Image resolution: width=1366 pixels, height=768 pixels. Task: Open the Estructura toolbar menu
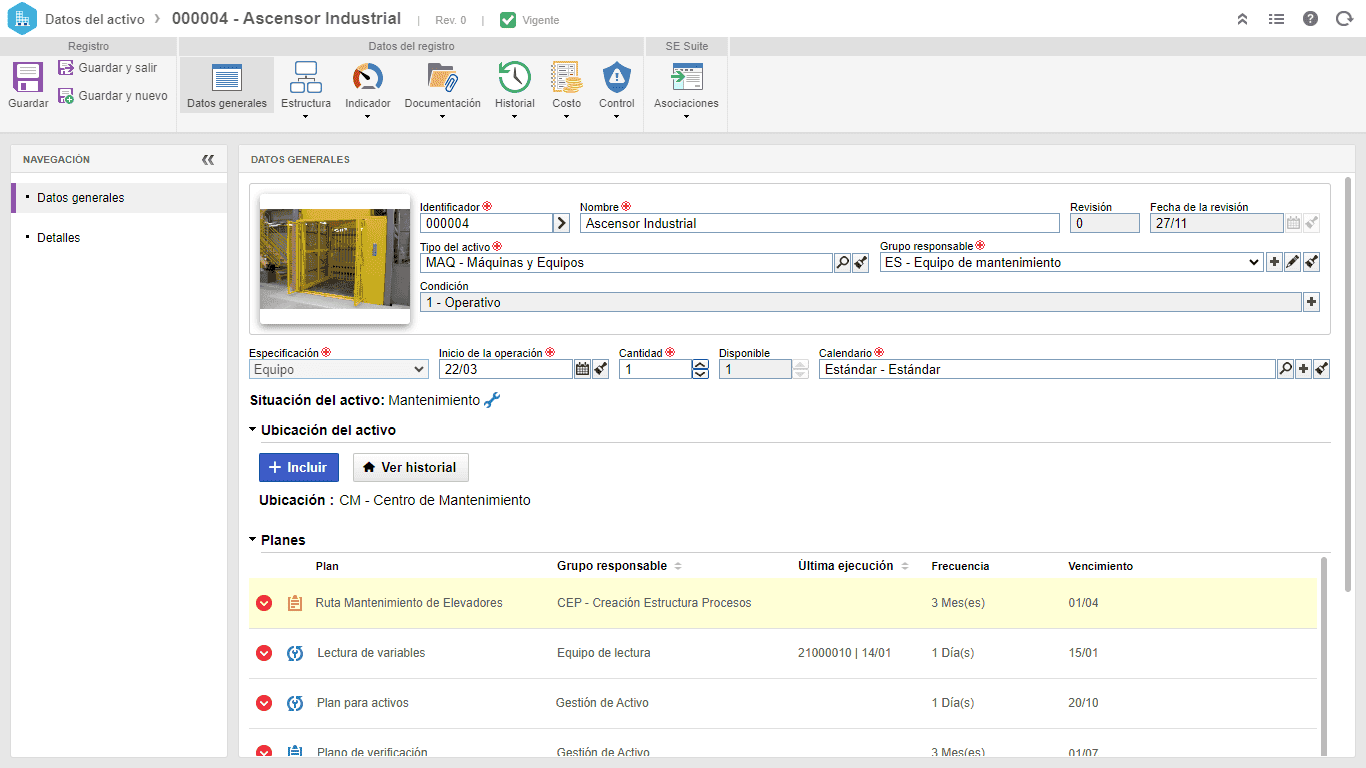pos(306,89)
